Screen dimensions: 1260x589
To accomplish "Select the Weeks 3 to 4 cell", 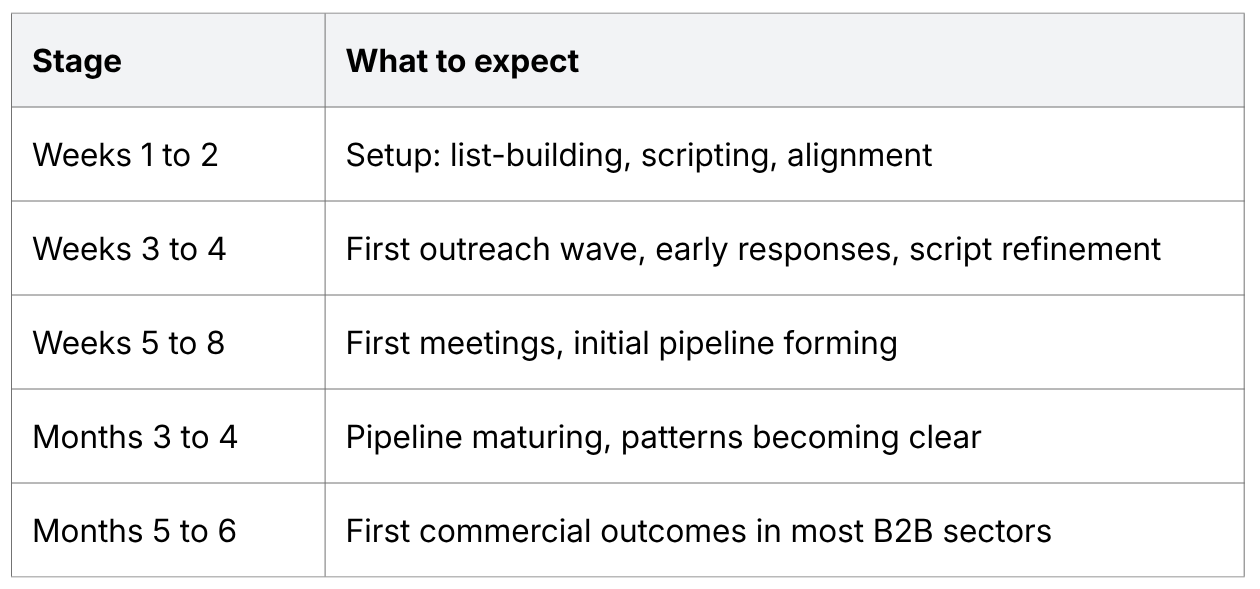I will click(x=168, y=248).
